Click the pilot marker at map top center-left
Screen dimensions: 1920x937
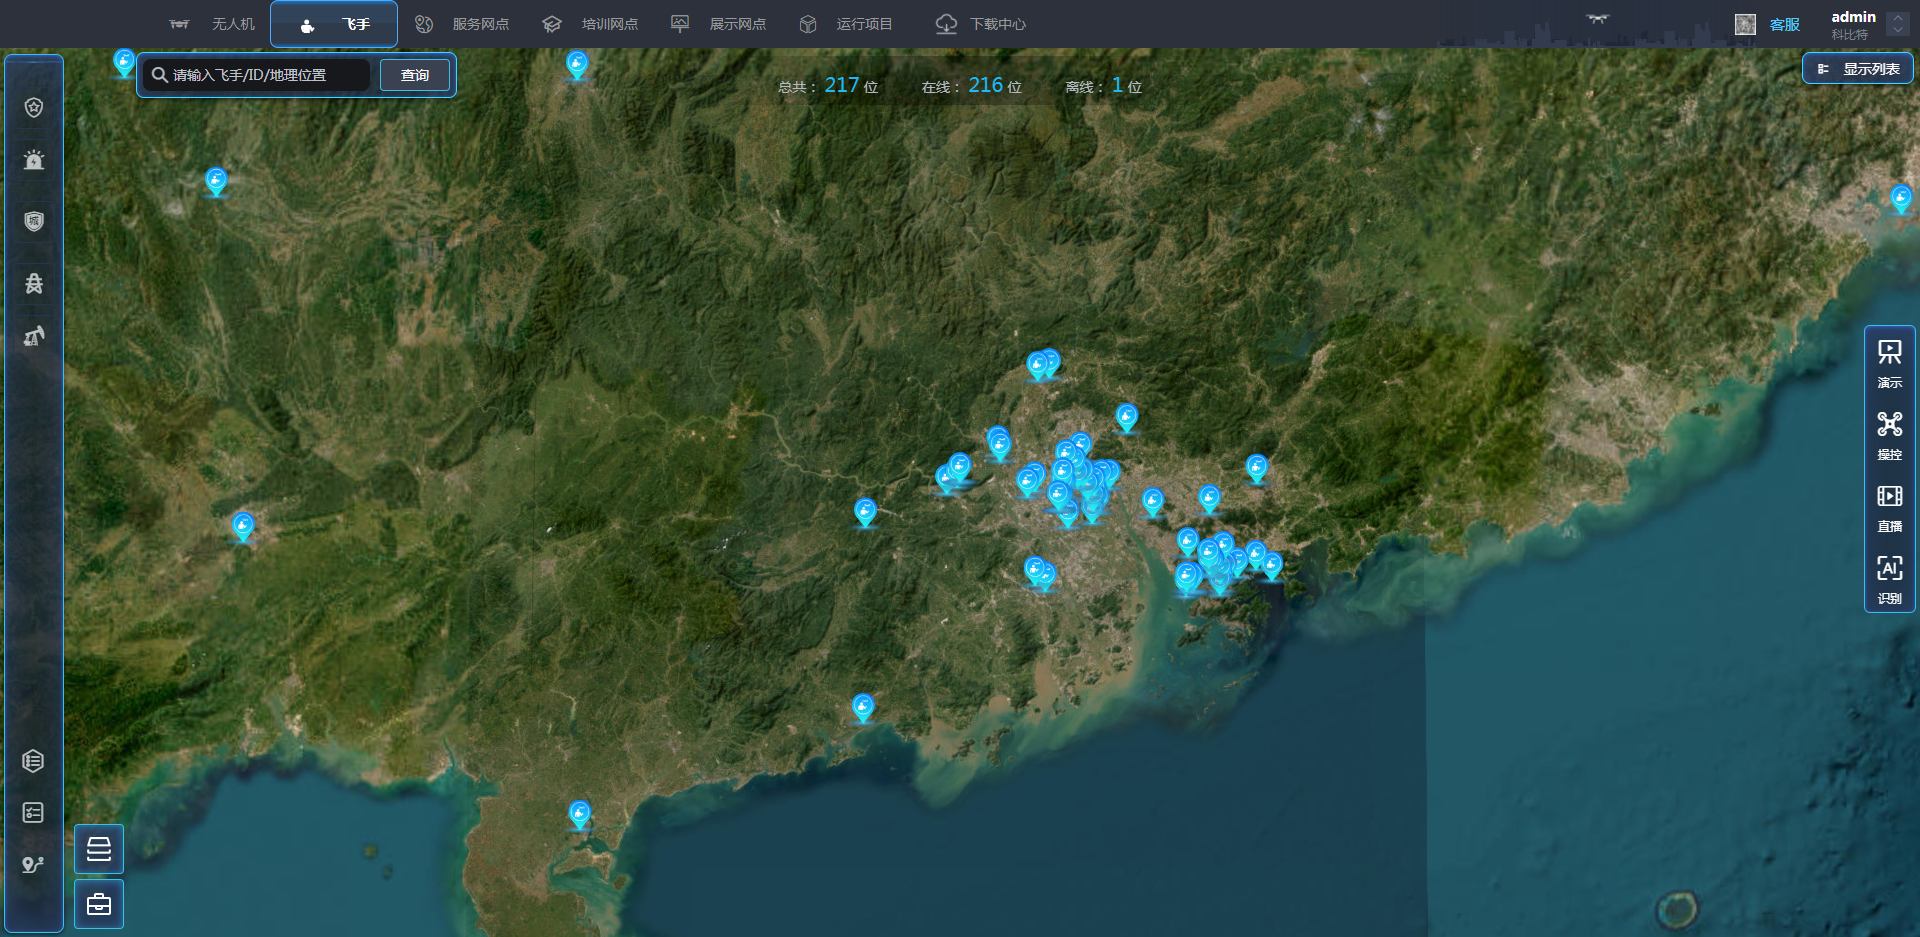coord(577,64)
